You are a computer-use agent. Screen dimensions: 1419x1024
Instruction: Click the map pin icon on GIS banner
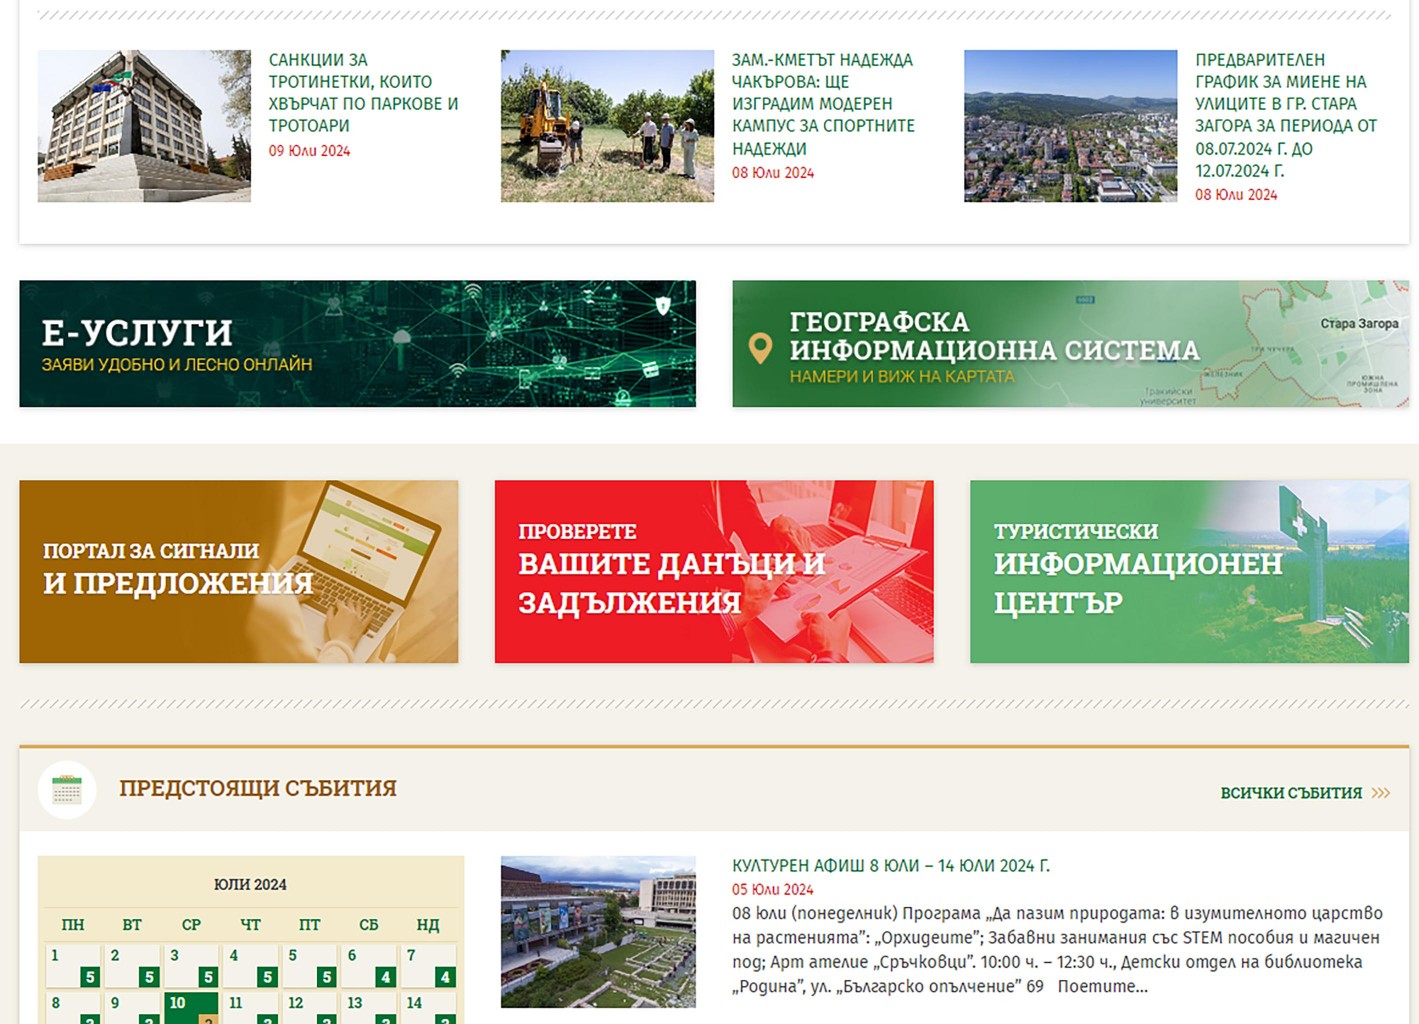pyautogui.click(x=760, y=348)
